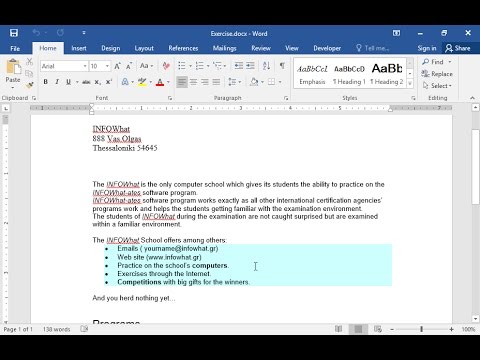Expand the Styles gallery More arrow
The width and height of the screenshot is (480, 360).
pyautogui.click(x=410, y=83)
